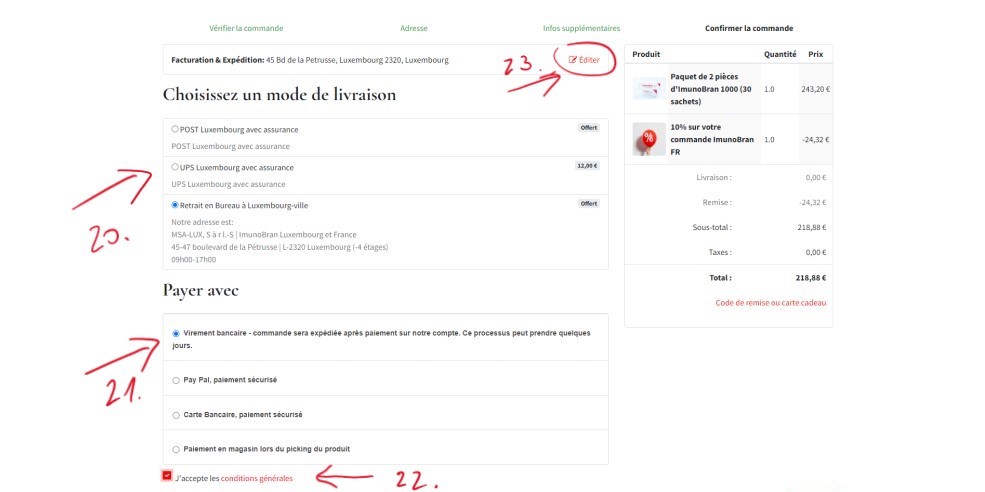Toggle the J'accepte les conditions checkbox
Screen dimensions: 985x492
(x=167, y=477)
